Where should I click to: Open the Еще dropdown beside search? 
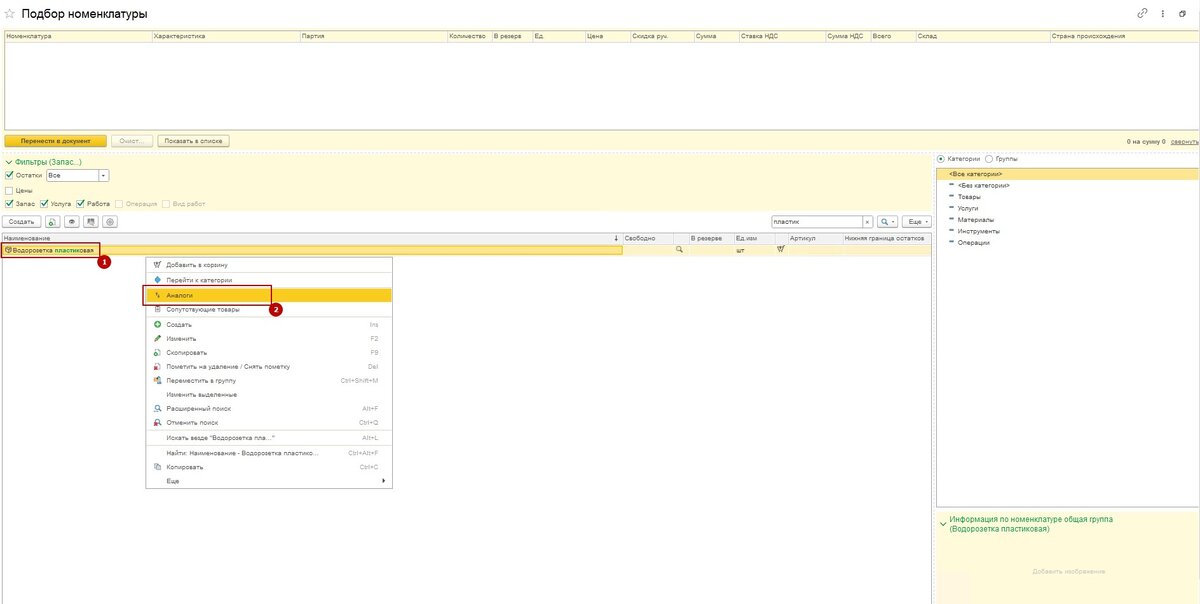click(917, 221)
